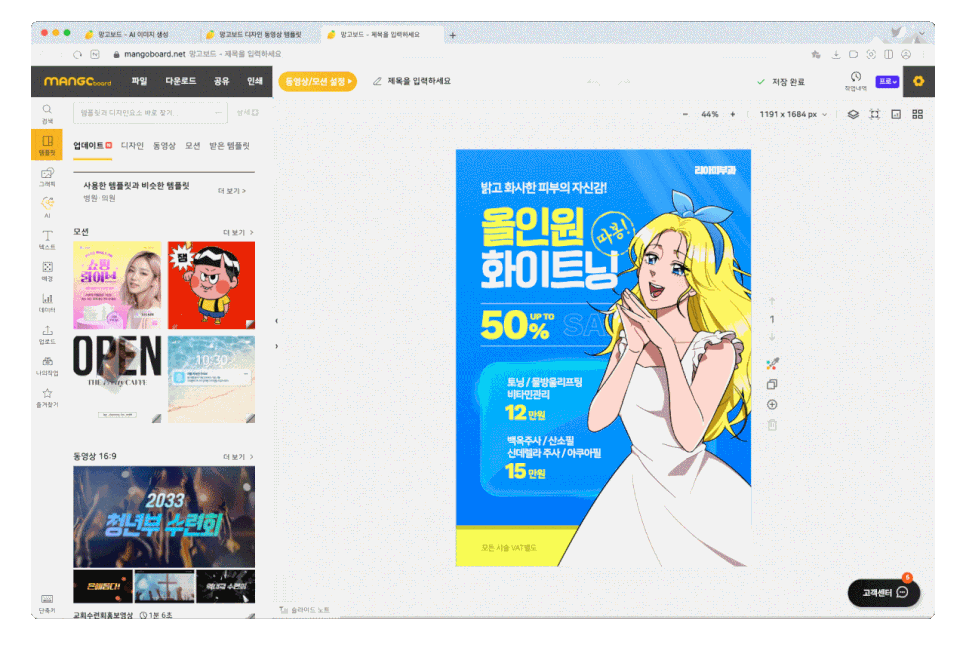Click 동영상/모션 설정 button
The image size is (966, 660).
(317, 81)
